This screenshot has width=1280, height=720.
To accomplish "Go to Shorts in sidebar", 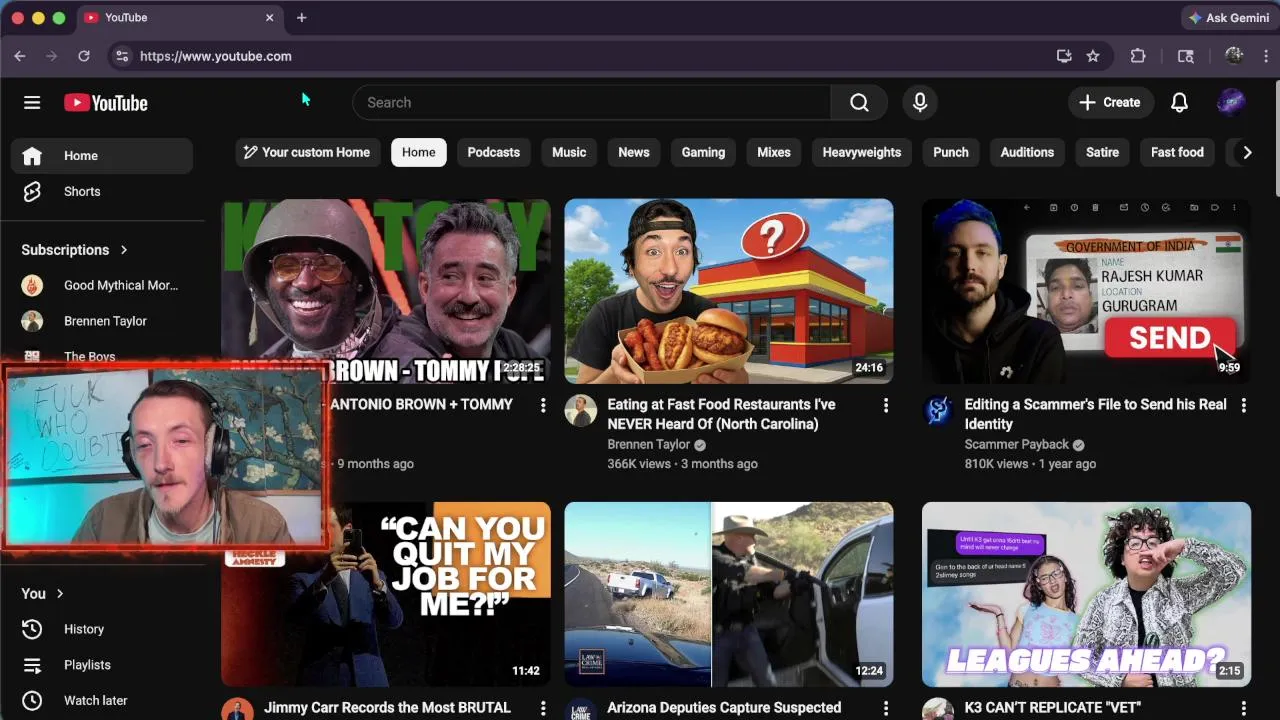I will (102, 191).
